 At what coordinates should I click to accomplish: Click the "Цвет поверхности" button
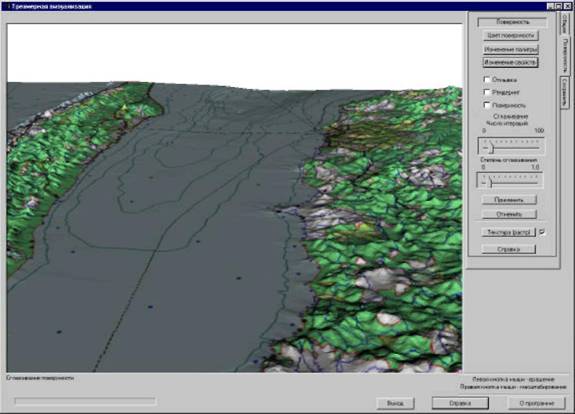510,36
